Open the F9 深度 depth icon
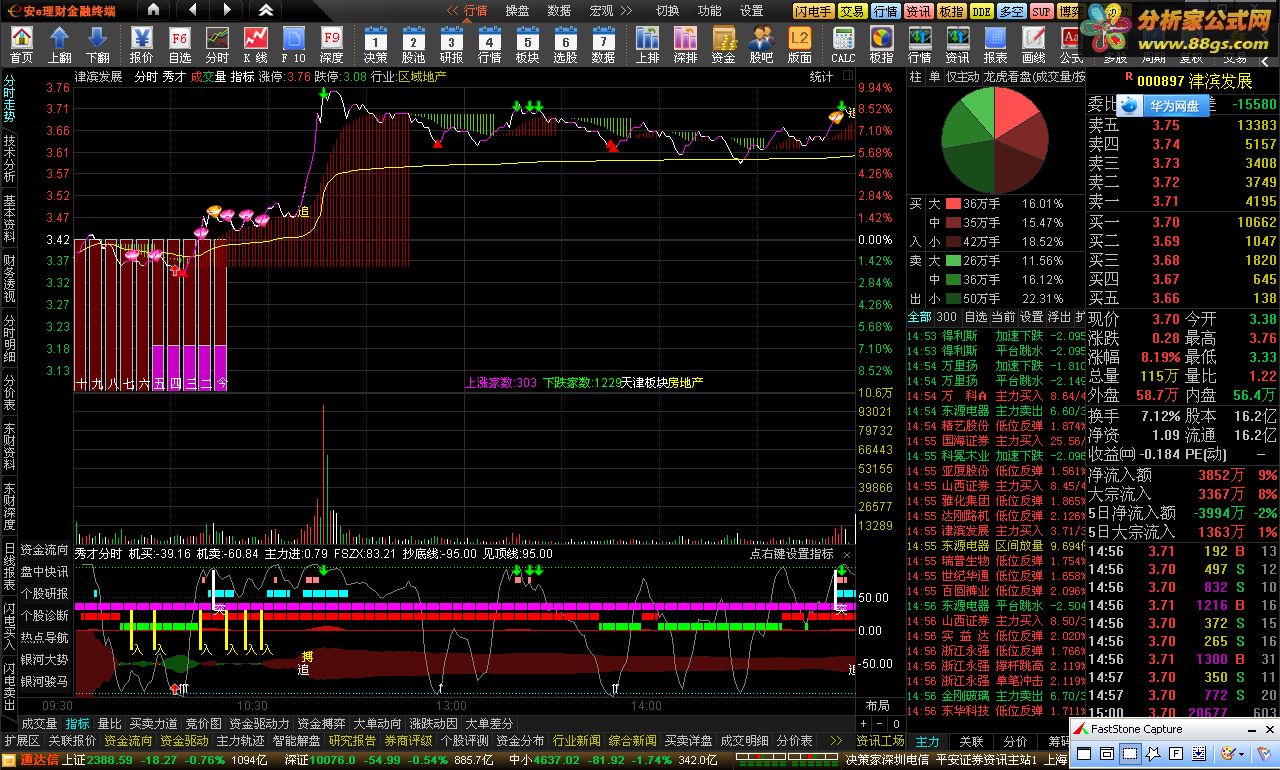The image size is (1280, 770). (x=331, y=44)
